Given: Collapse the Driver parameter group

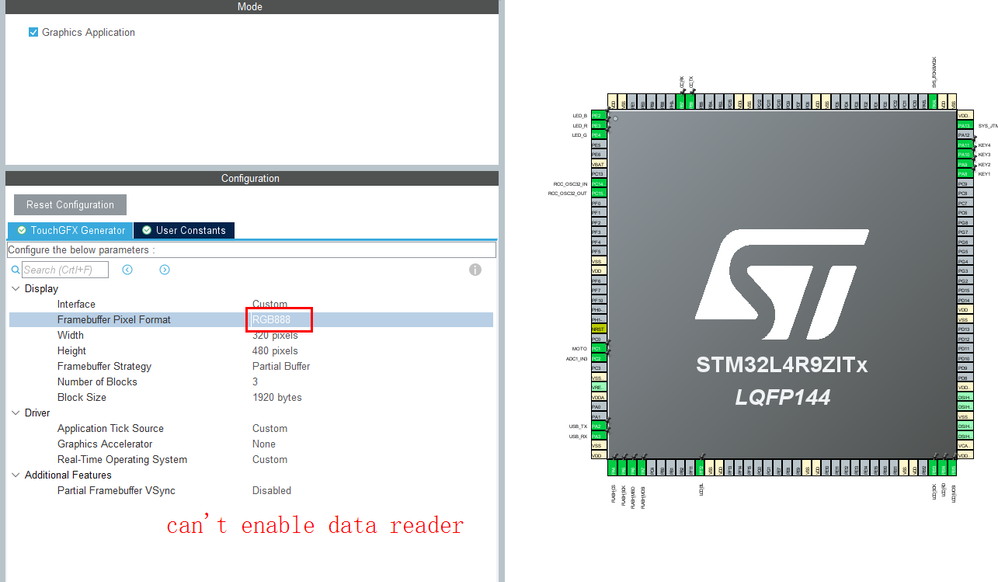Looking at the screenshot, I should 16,413.
